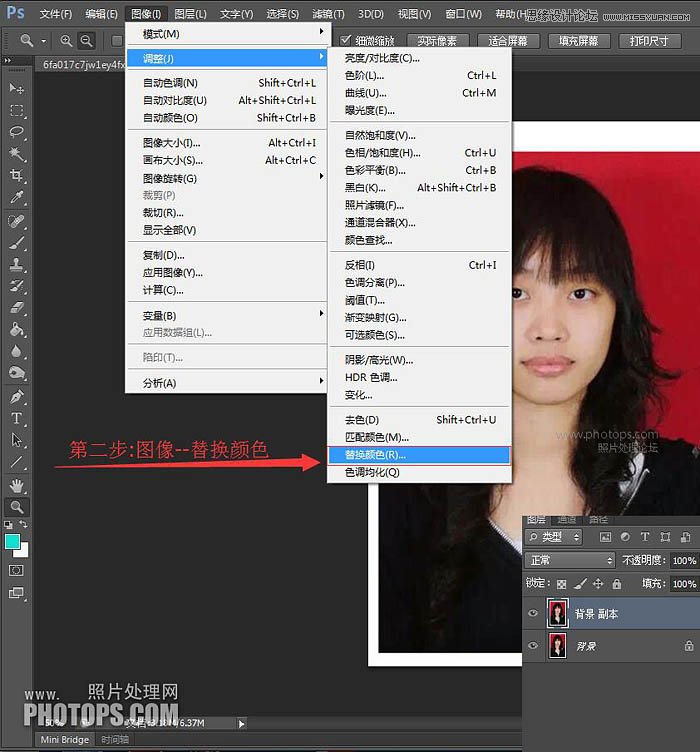The width and height of the screenshot is (700, 752).
Task: Toggle lock image pixels brush icon
Action: pyautogui.click(x=580, y=584)
